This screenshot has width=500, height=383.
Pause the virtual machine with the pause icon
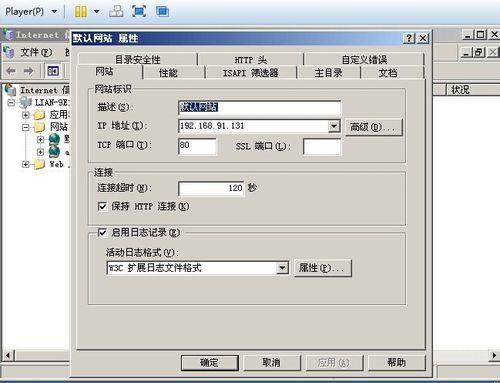80,12
